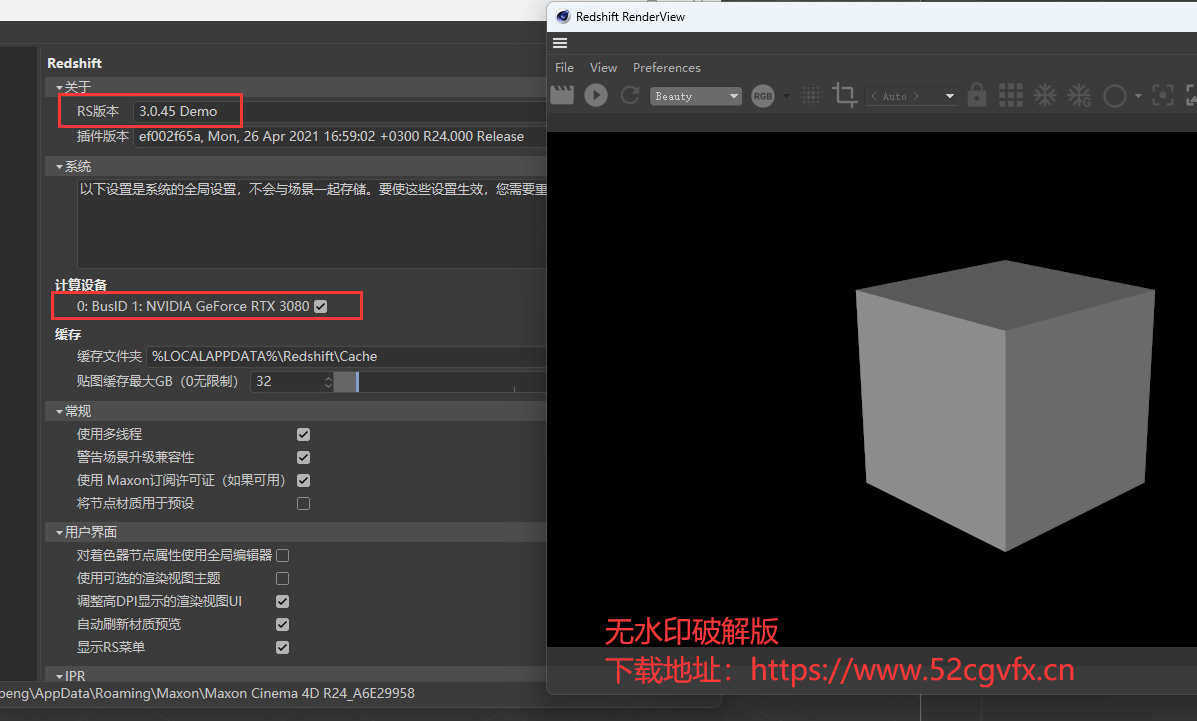This screenshot has width=1197, height=721.
Task: Click the rendered cube in RenderView
Action: pos(1005,405)
